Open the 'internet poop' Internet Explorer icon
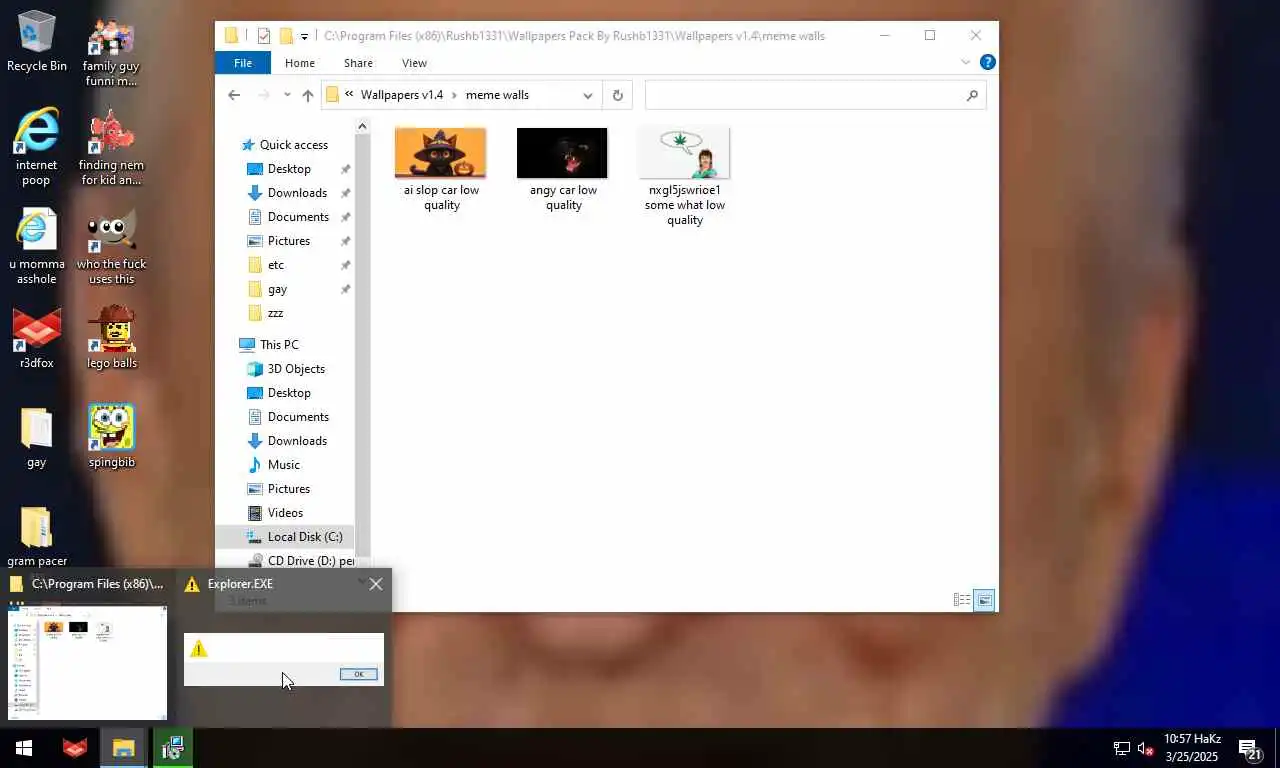This screenshot has height=768, width=1280. click(x=36, y=147)
